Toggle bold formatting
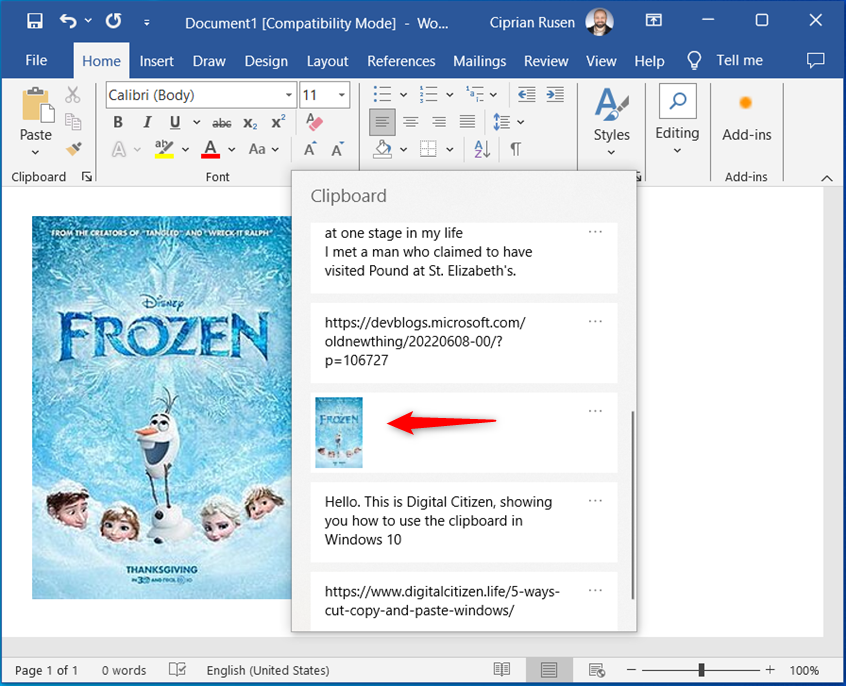846x686 pixels. pos(118,123)
